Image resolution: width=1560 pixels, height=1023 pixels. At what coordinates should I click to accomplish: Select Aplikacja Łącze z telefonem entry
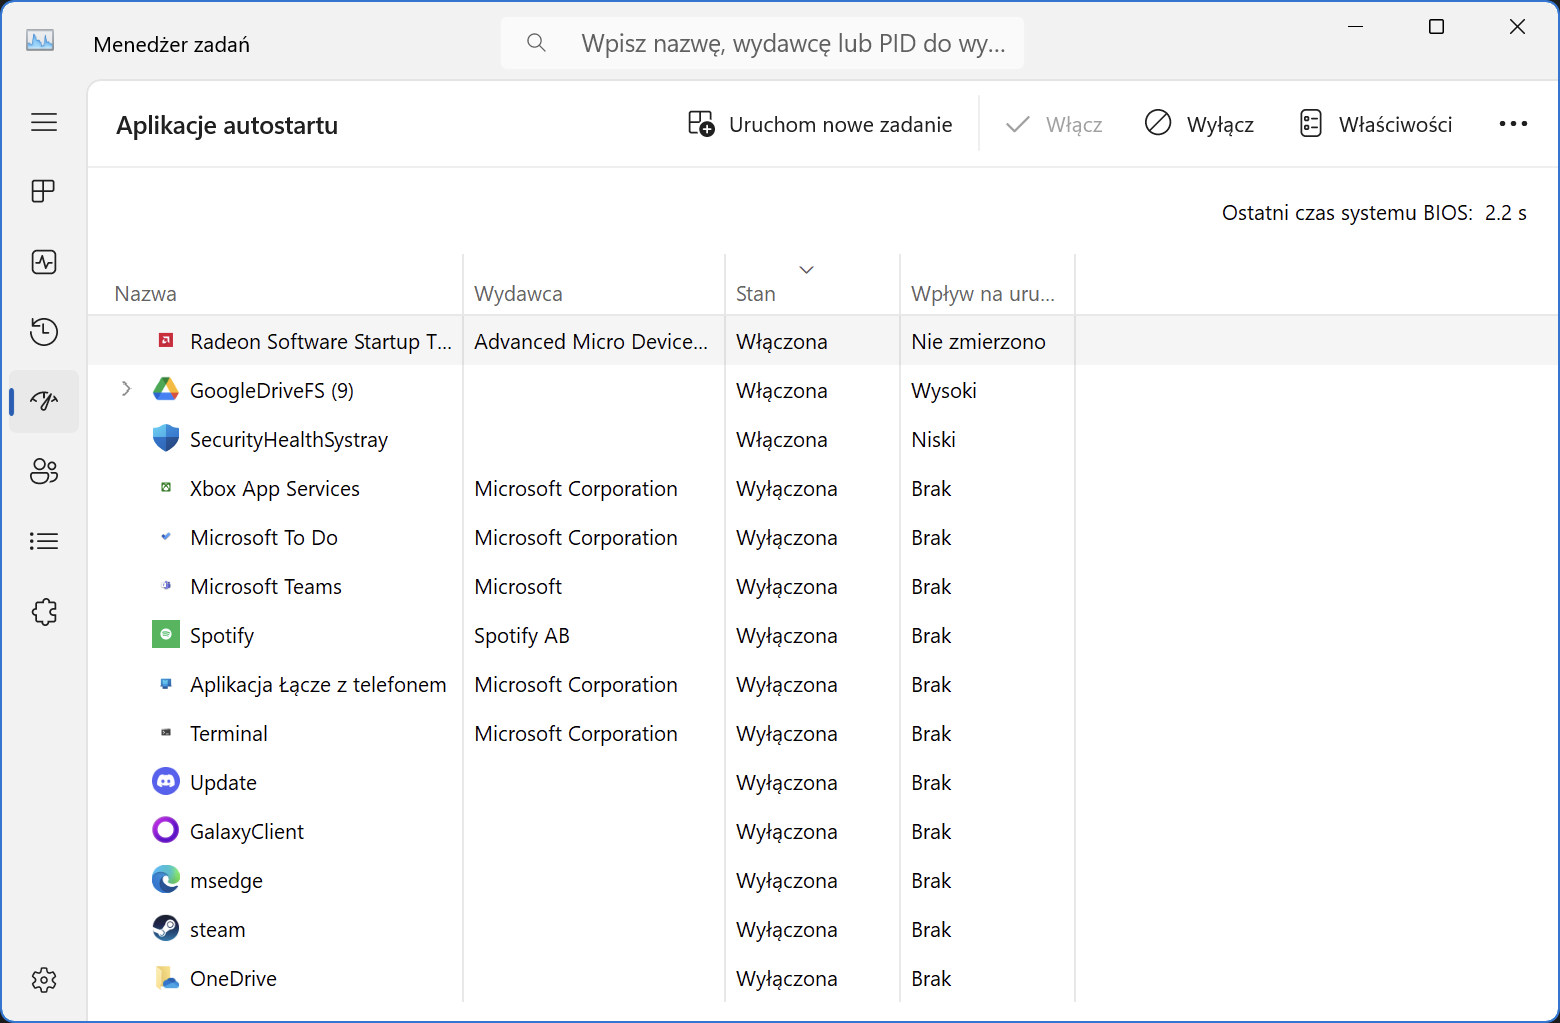tap(318, 685)
